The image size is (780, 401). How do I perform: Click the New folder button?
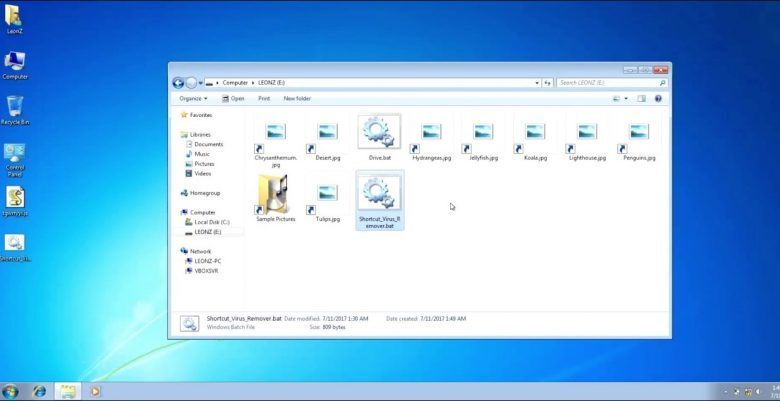point(297,99)
